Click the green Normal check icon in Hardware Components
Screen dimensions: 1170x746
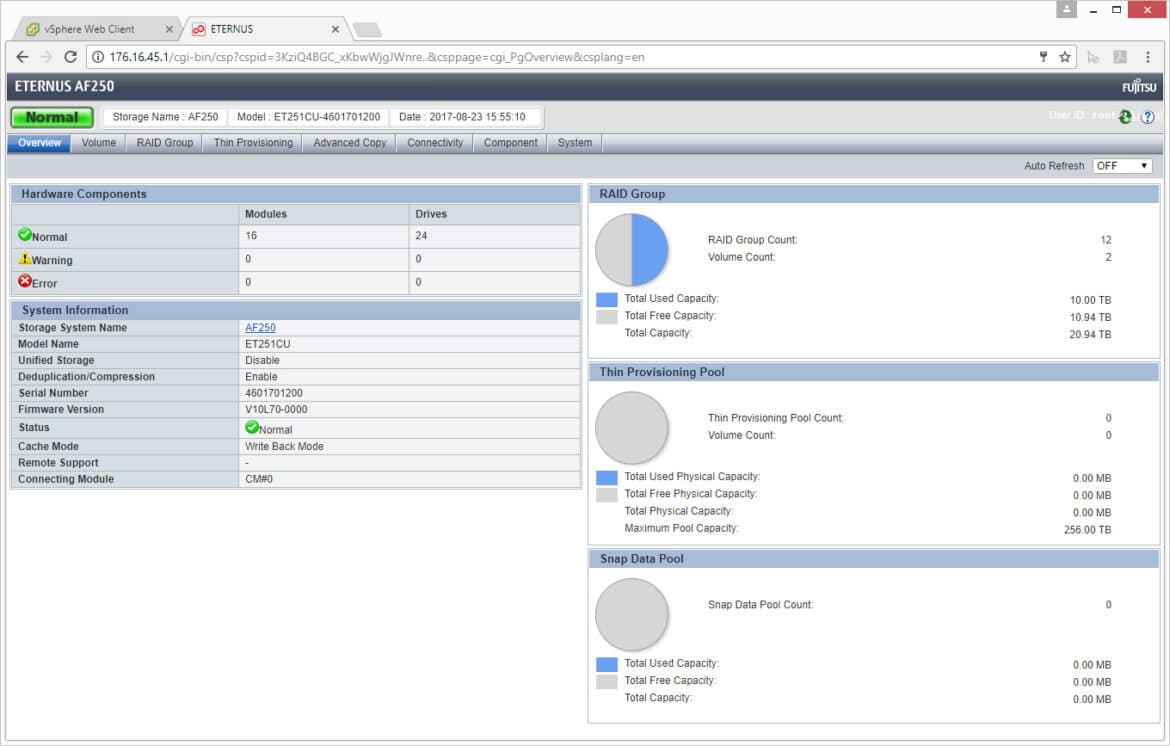(25, 234)
